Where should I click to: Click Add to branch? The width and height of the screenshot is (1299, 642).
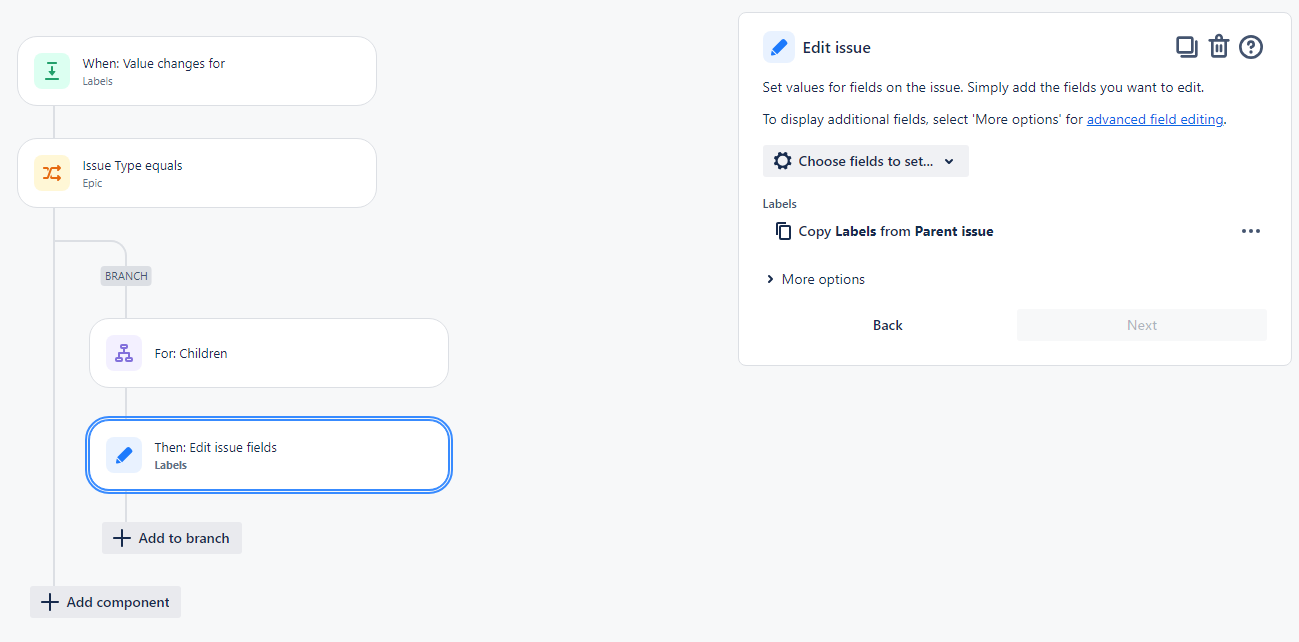point(171,537)
